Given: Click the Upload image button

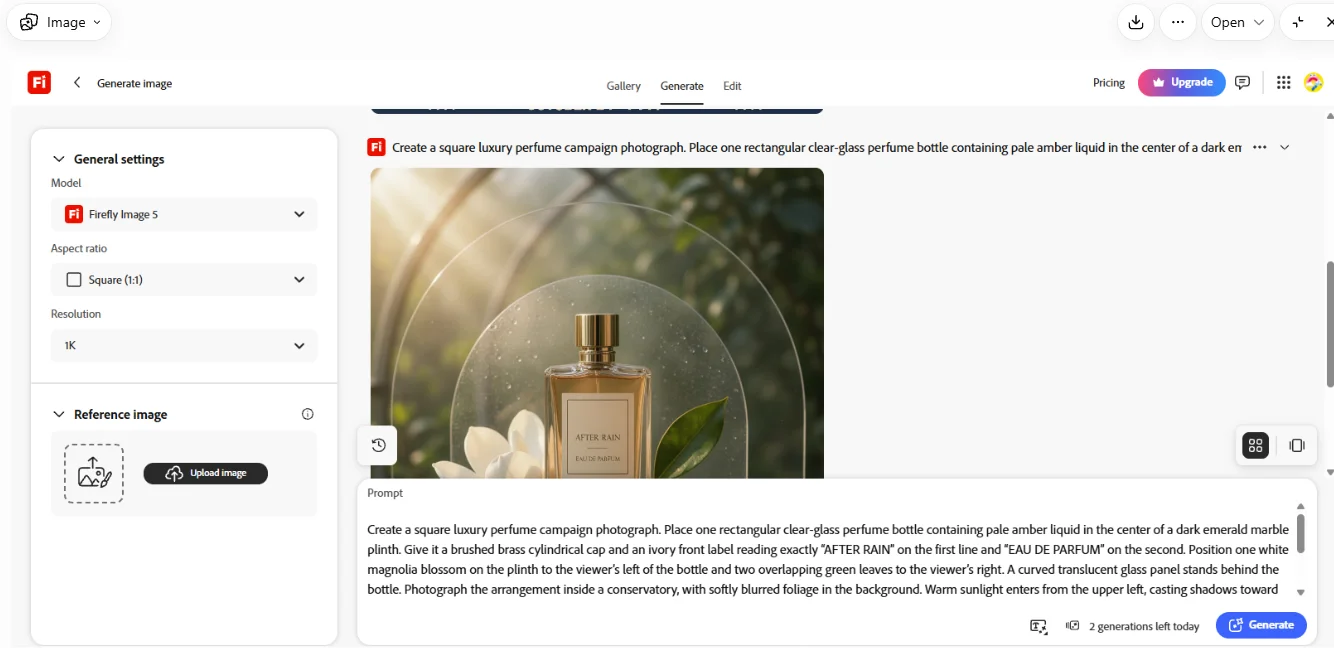Looking at the screenshot, I should (x=206, y=473).
